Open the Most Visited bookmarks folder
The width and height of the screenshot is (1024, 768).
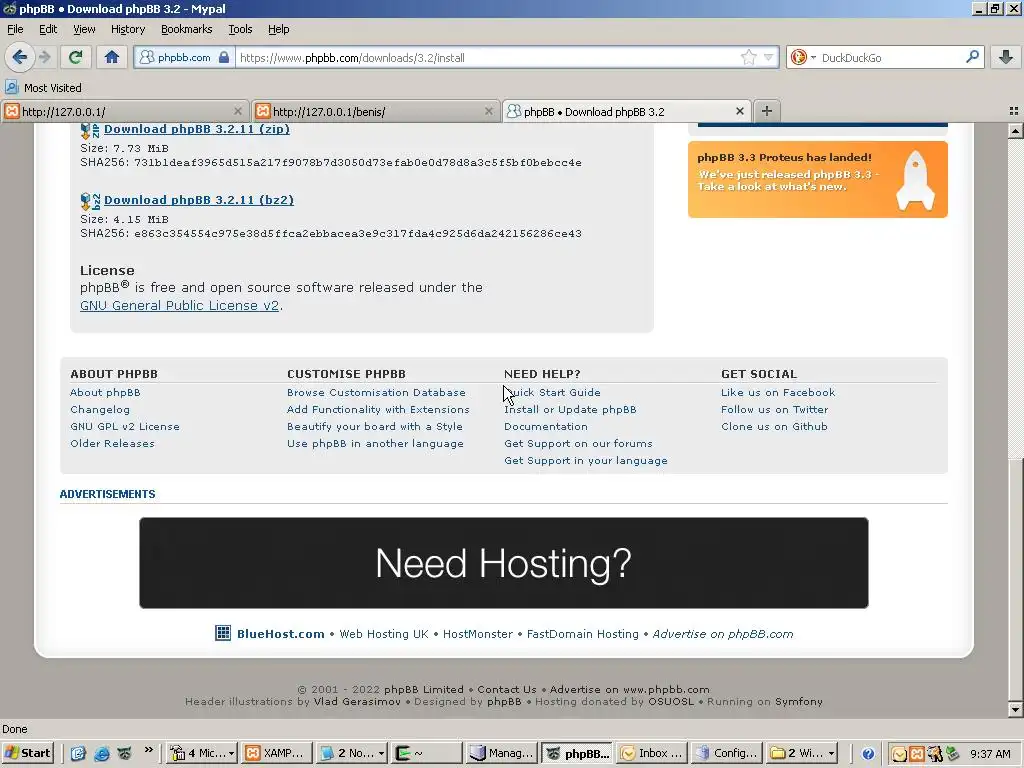point(43,88)
